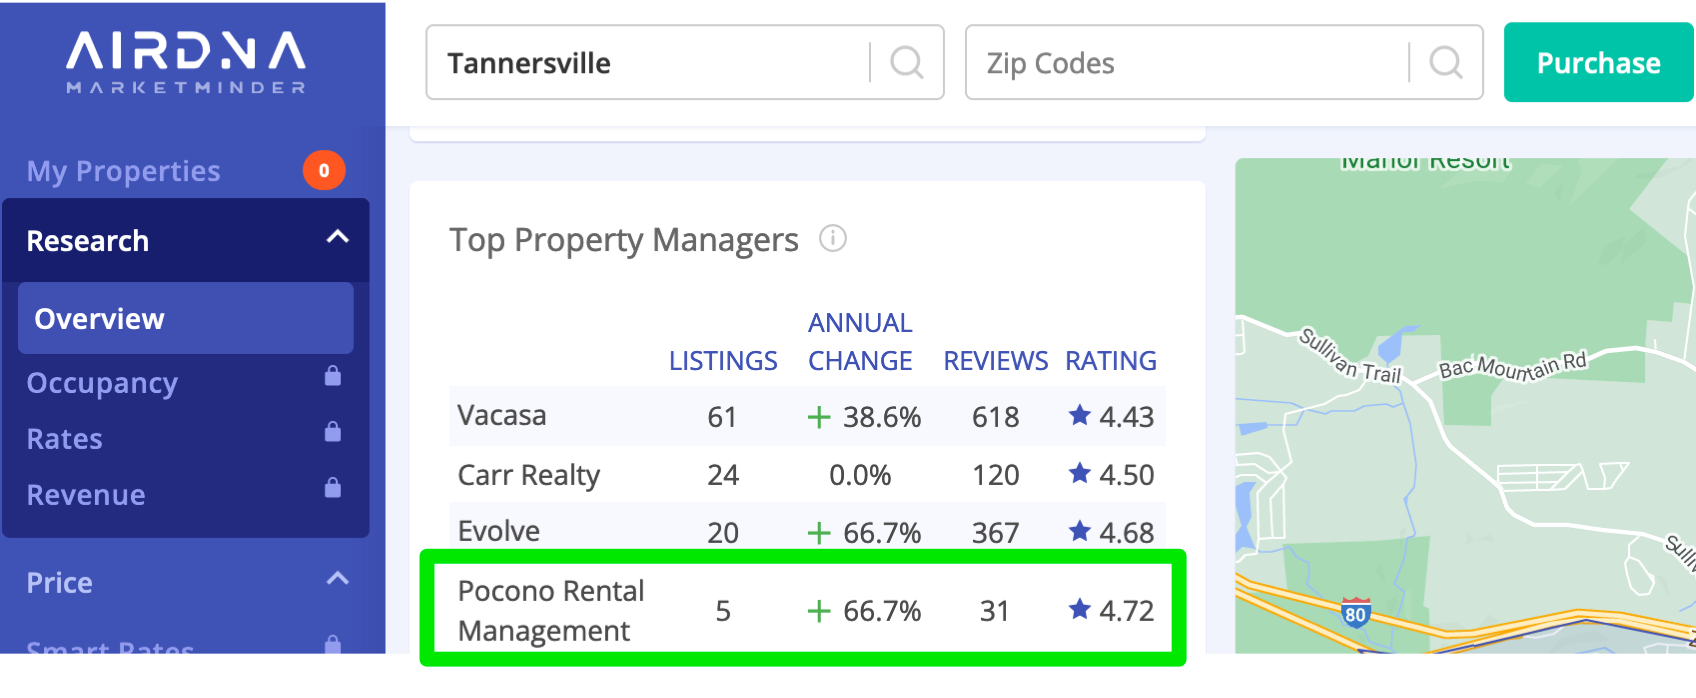The width and height of the screenshot is (1696, 698).
Task: Select the Price menu section
Action: tap(60, 583)
